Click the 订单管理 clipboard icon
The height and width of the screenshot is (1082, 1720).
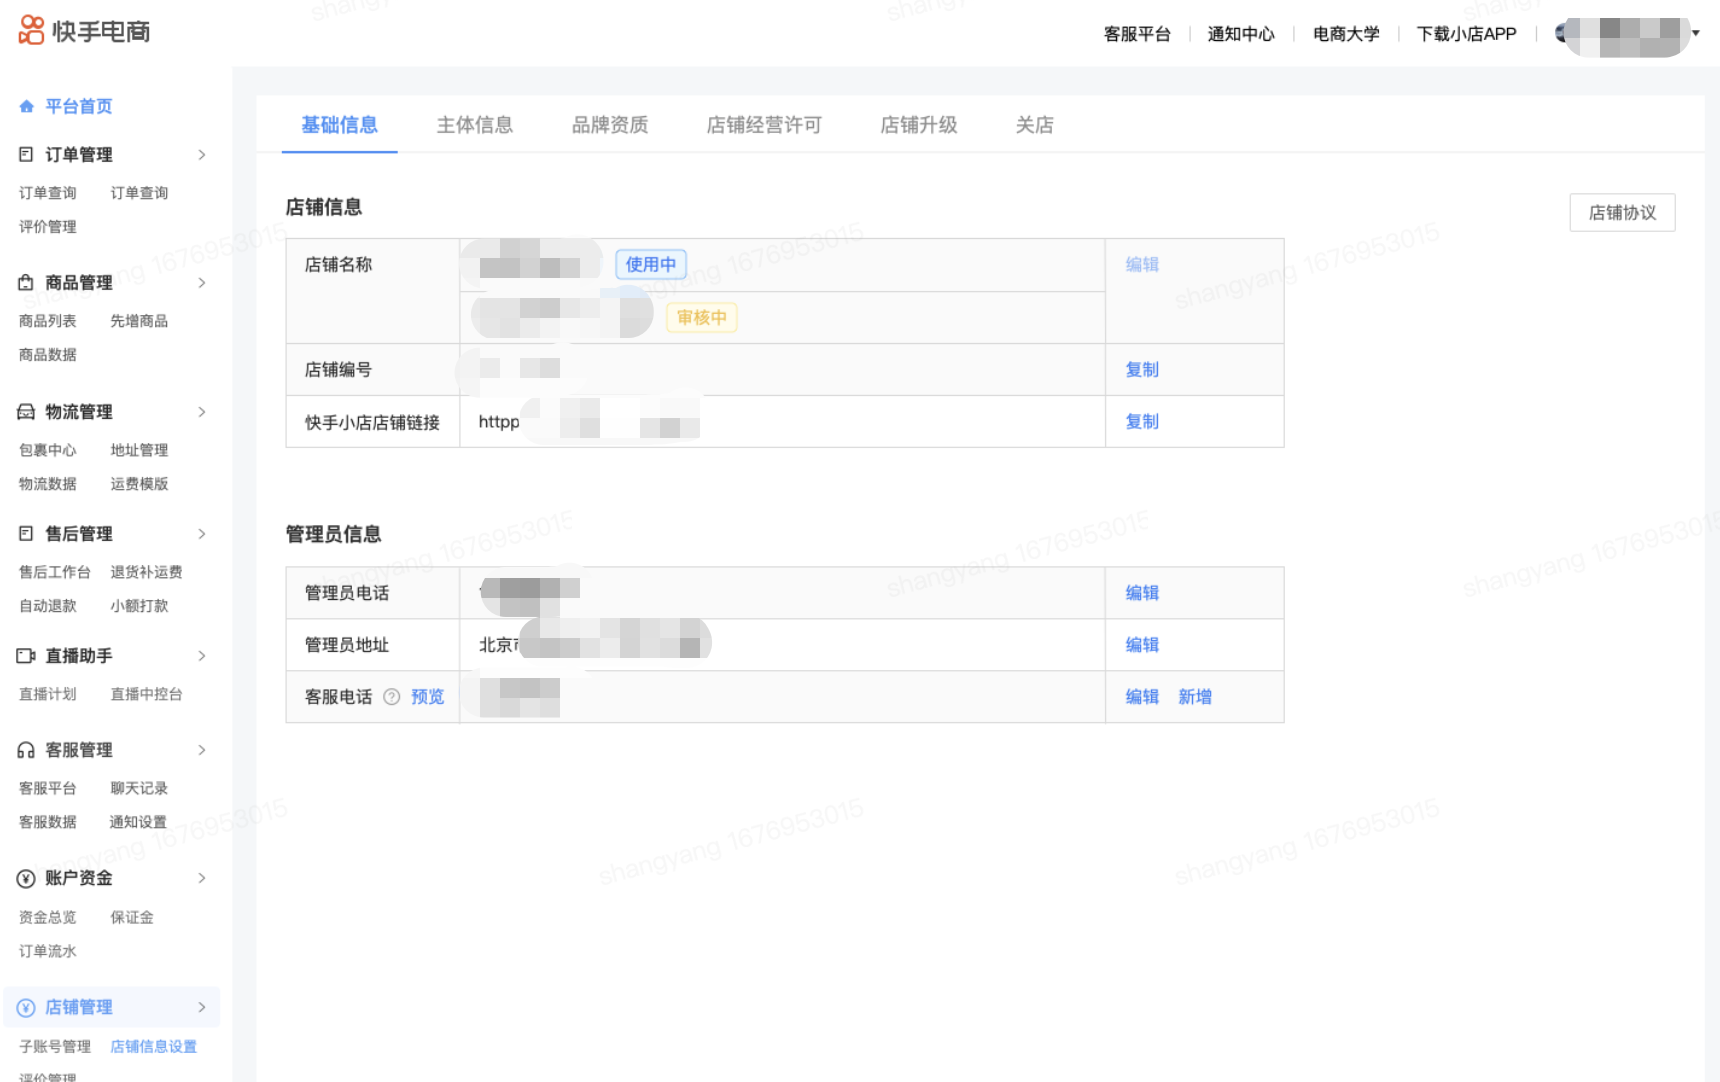click(x=26, y=154)
